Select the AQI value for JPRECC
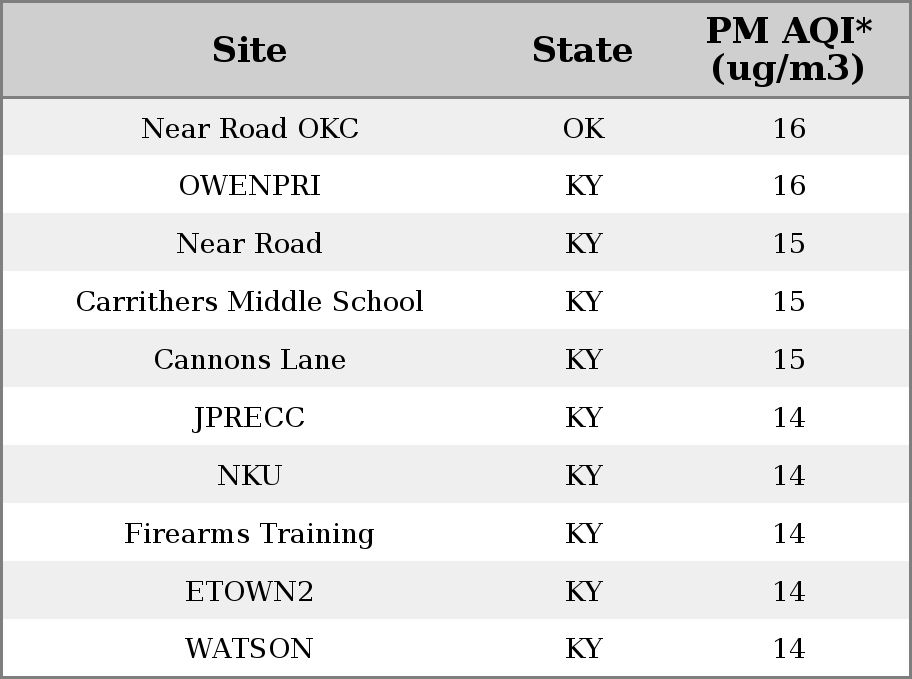912x679 pixels. click(x=789, y=417)
